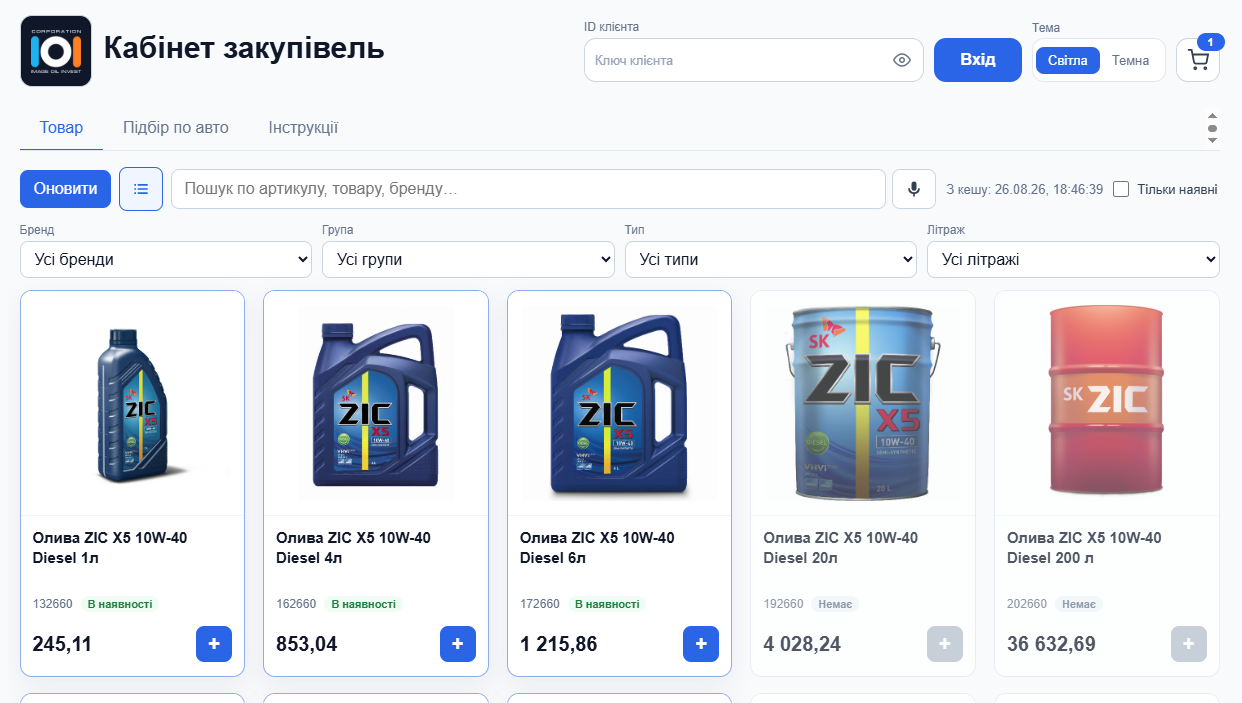Open the Група dropdown
This screenshot has height=703, width=1242.
[x=468, y=260]
